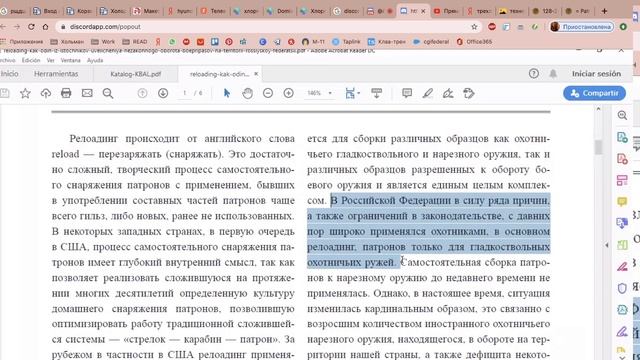
Task: Go to the previous page
Action: (142, 93)
